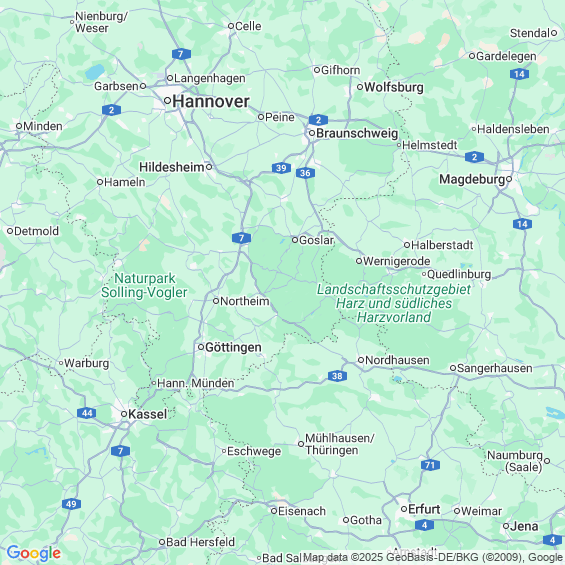The height and width of the screenshot is (565, 565).
Task: Click the Göttingen city label
Action: (233, 347)
